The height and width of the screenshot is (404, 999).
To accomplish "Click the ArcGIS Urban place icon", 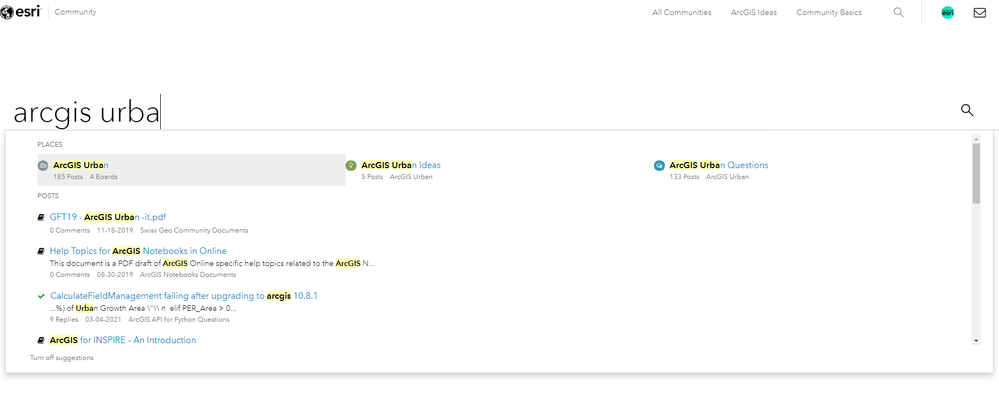I will tap(43, 165).
